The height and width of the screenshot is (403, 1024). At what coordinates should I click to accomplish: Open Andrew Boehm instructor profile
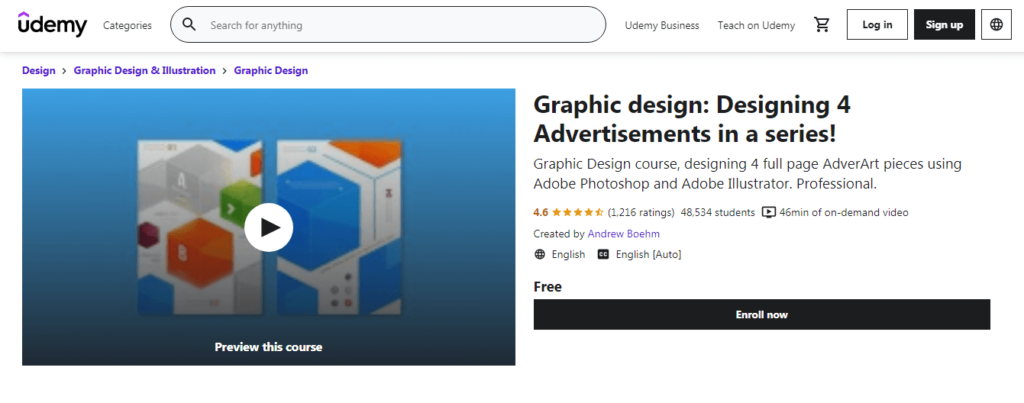pyautogui.click(x=623, y=233)
